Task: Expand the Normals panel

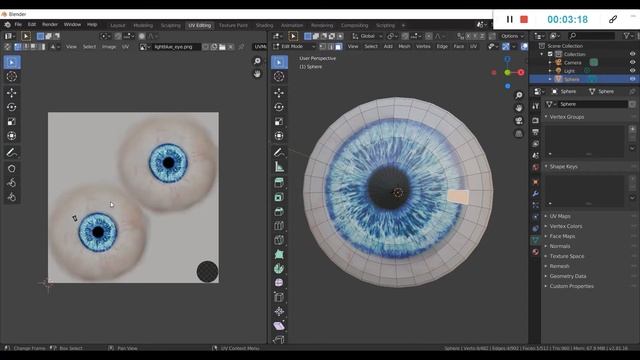Action: coord(560,246)
